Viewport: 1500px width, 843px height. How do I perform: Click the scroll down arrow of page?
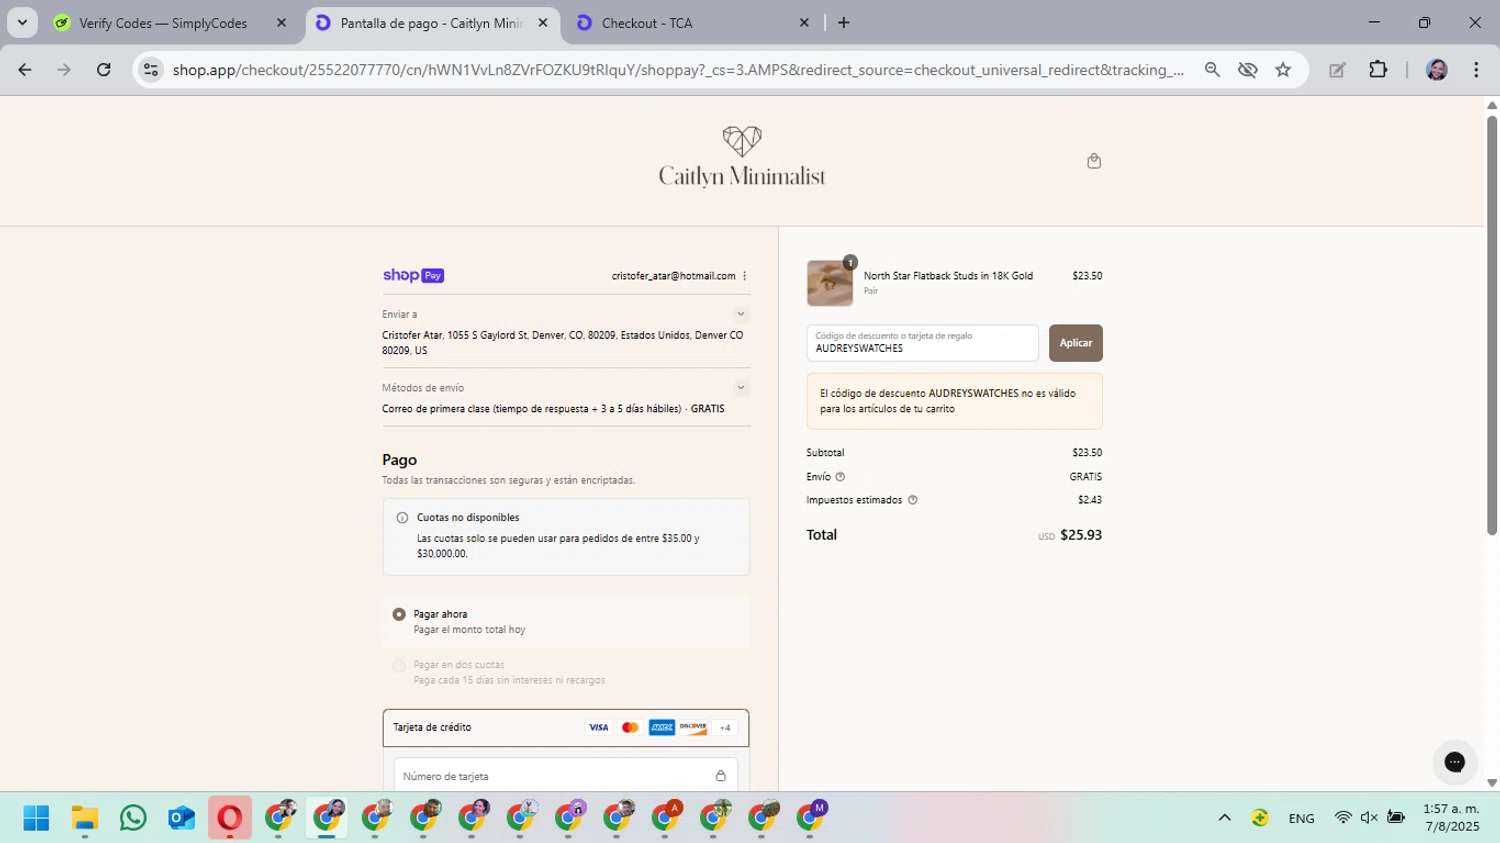tap(1492, 783)
